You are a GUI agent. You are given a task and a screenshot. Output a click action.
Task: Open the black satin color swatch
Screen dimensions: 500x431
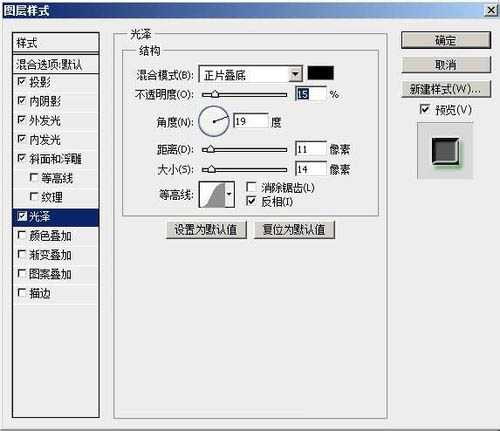[x=320, y=73]
